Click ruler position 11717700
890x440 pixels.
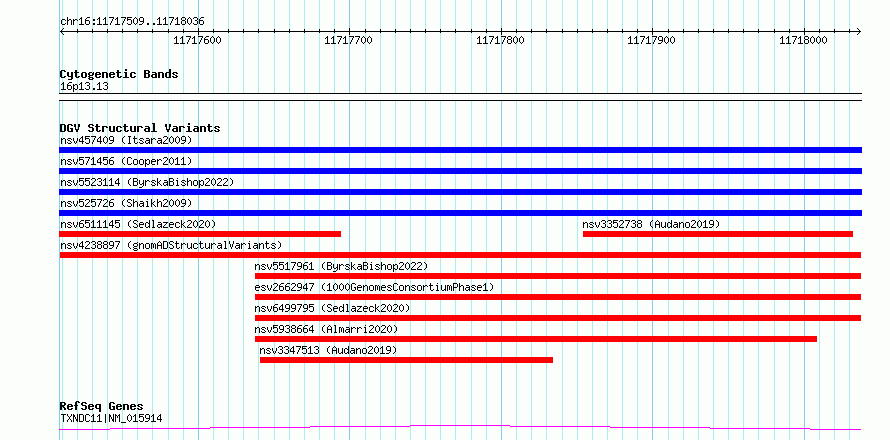click(349, 40)
